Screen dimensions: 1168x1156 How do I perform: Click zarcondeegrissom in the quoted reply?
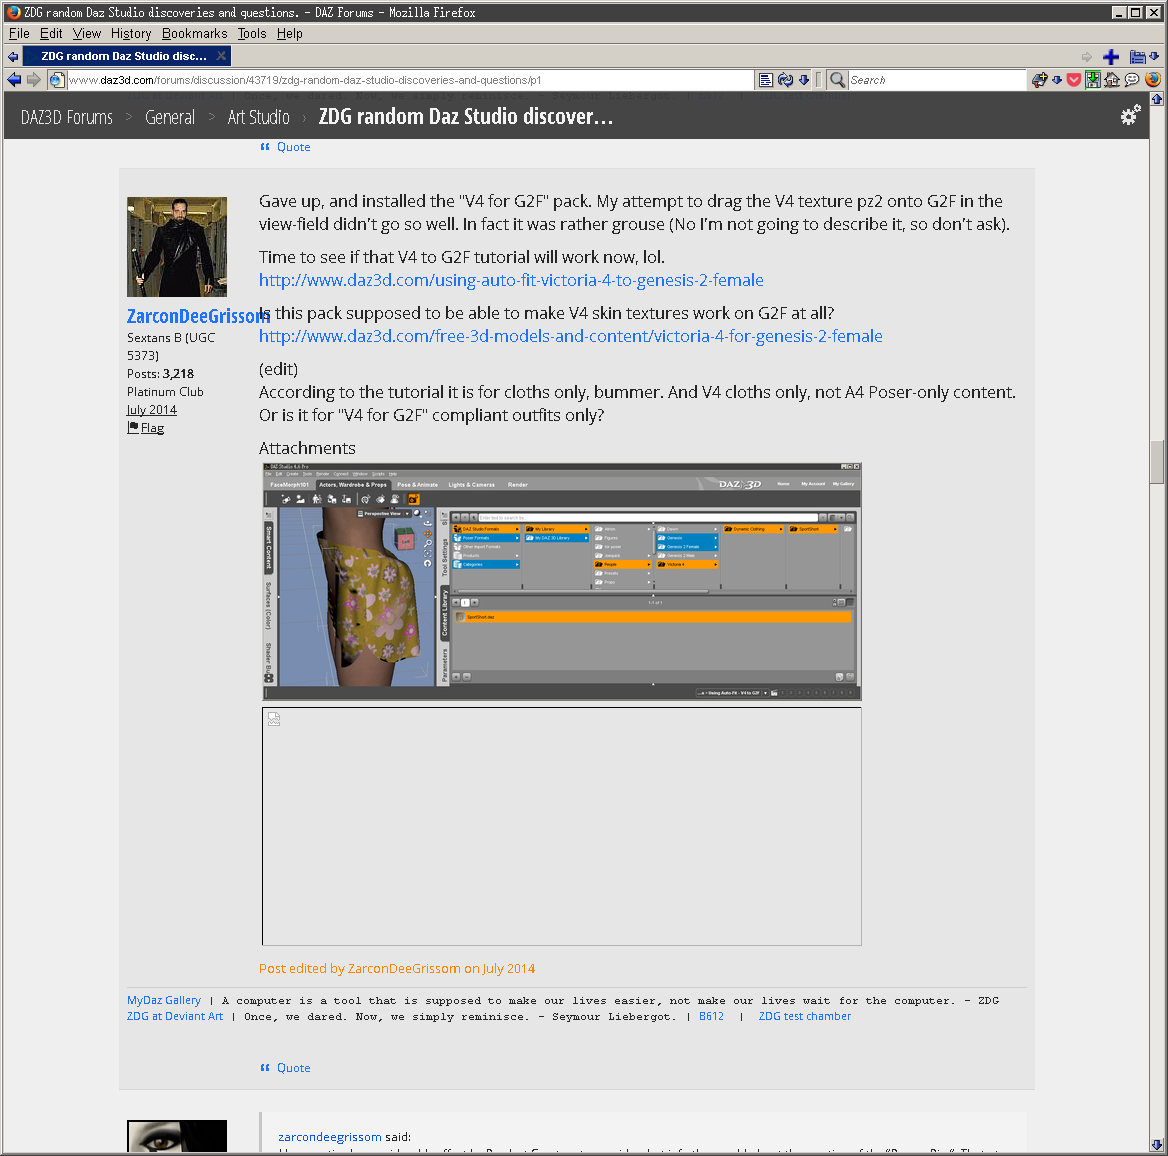[x=329, y=1137]
